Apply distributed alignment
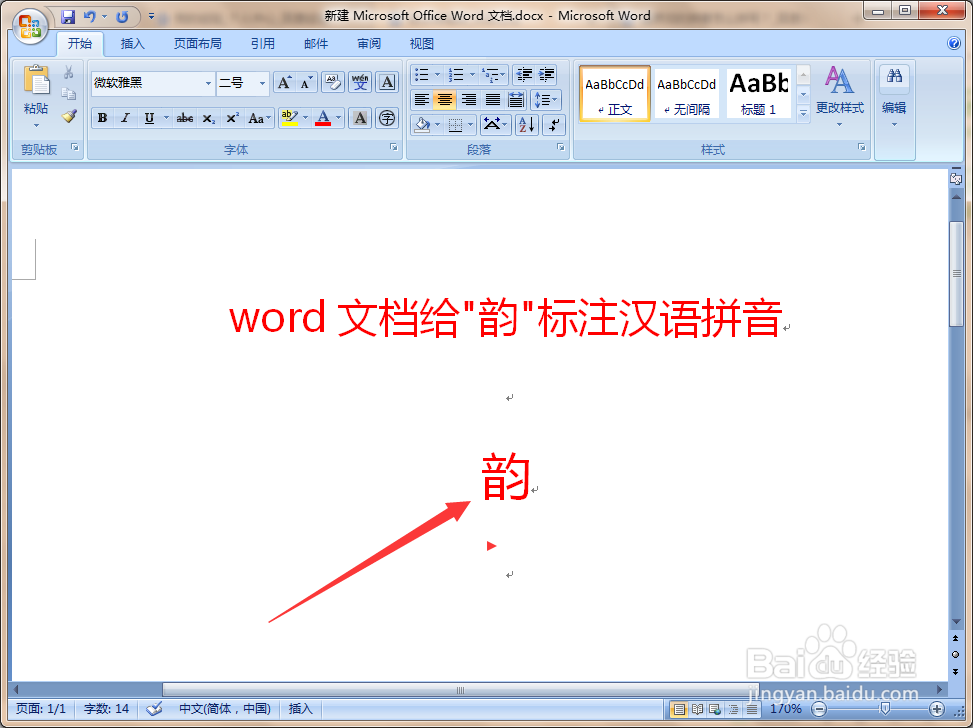The height and width of the screenshot is (728, 973). (516, 99)
